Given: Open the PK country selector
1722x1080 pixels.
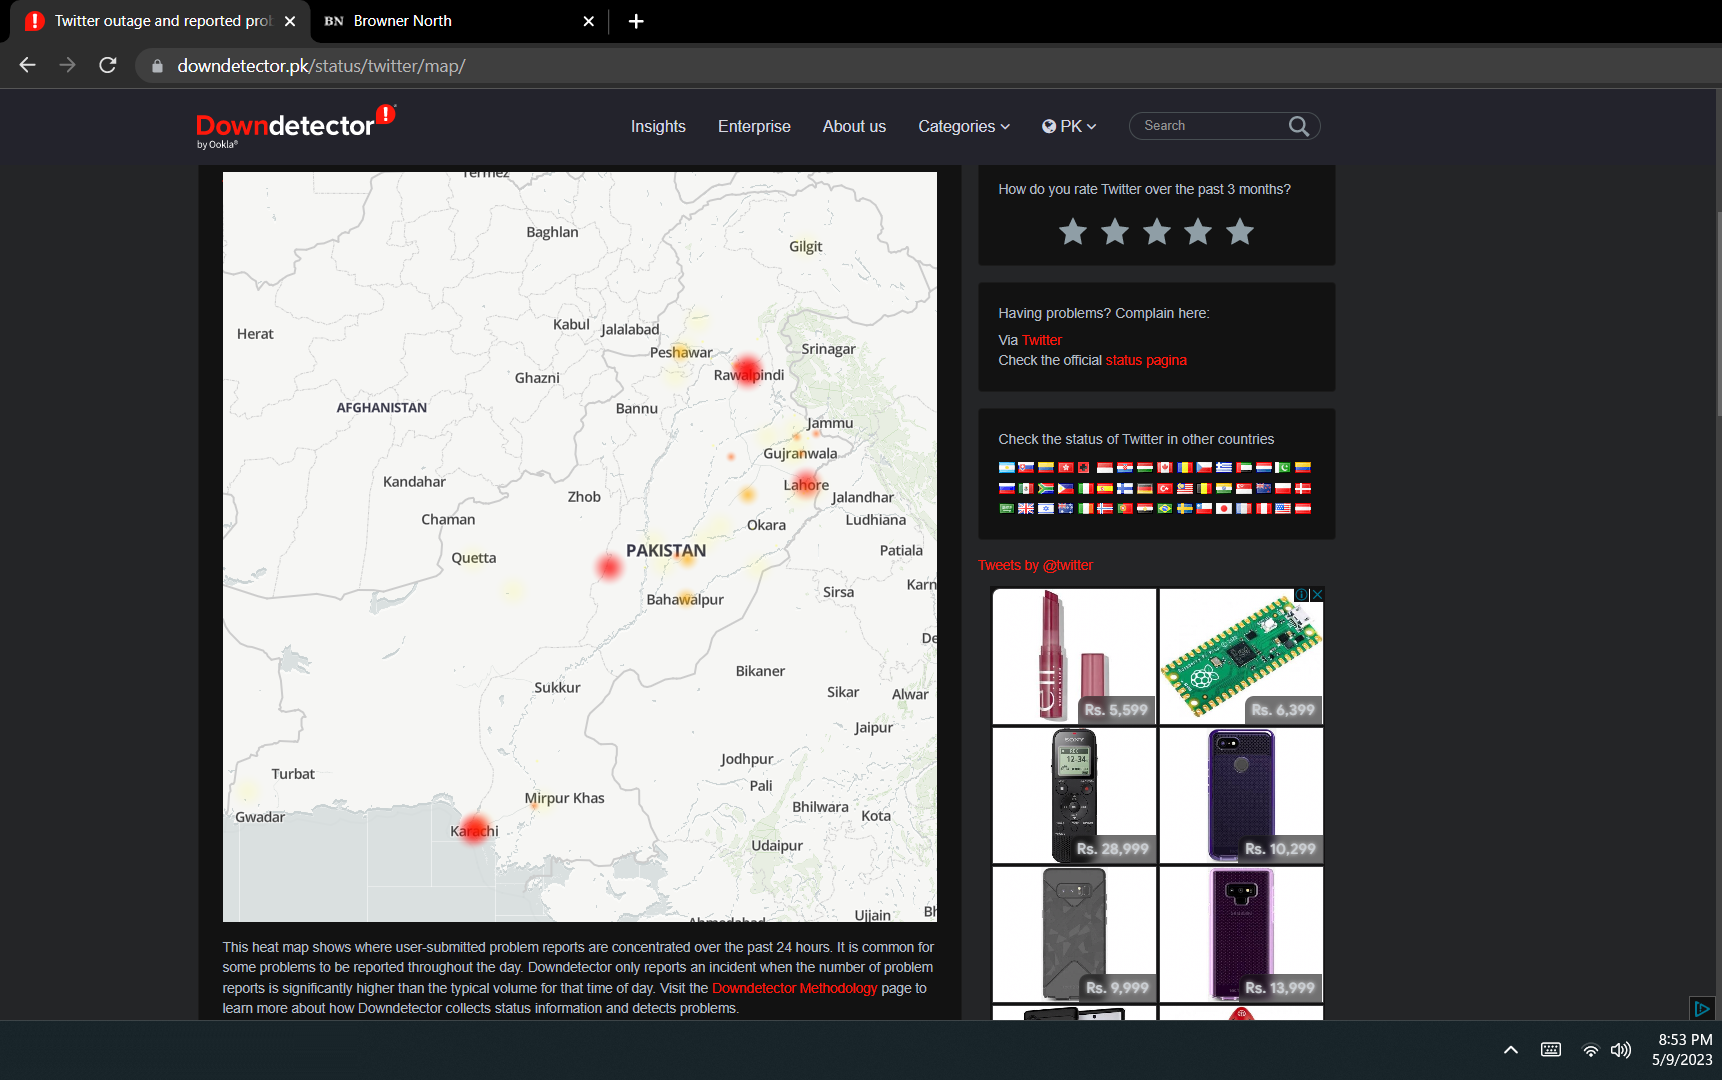Looking at the screenshot, I should (1069, 126).
